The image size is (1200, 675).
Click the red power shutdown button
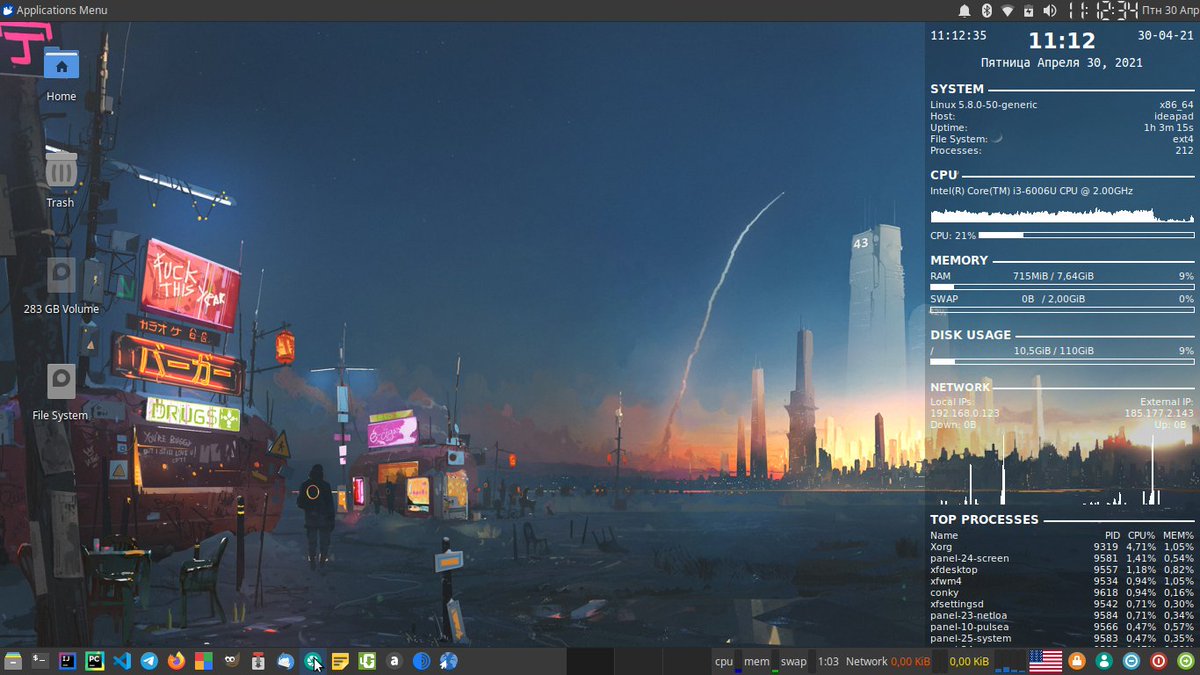(1159, 661)
